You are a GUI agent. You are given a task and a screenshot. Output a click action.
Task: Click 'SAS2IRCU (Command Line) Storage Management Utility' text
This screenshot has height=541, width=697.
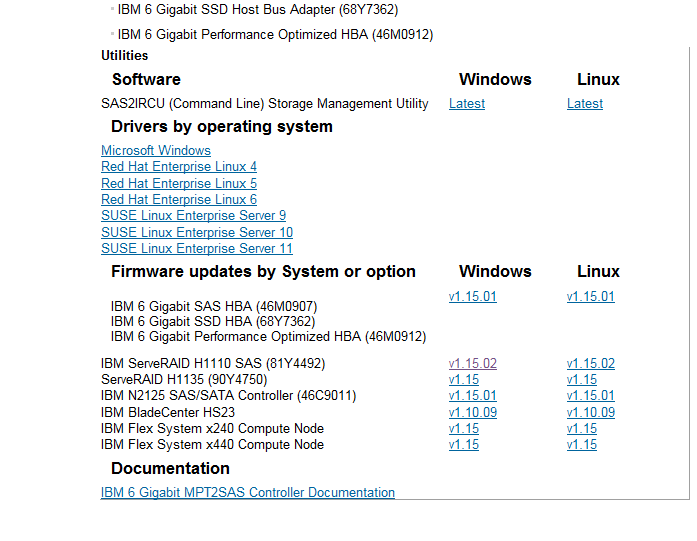point(264,104)
